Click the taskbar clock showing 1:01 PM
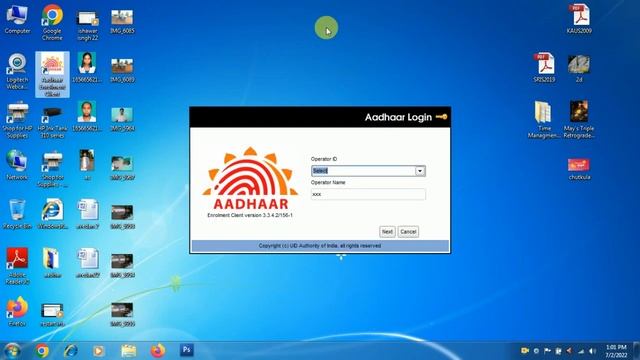This screenshot has height=360, width=640. pos(616,351)
